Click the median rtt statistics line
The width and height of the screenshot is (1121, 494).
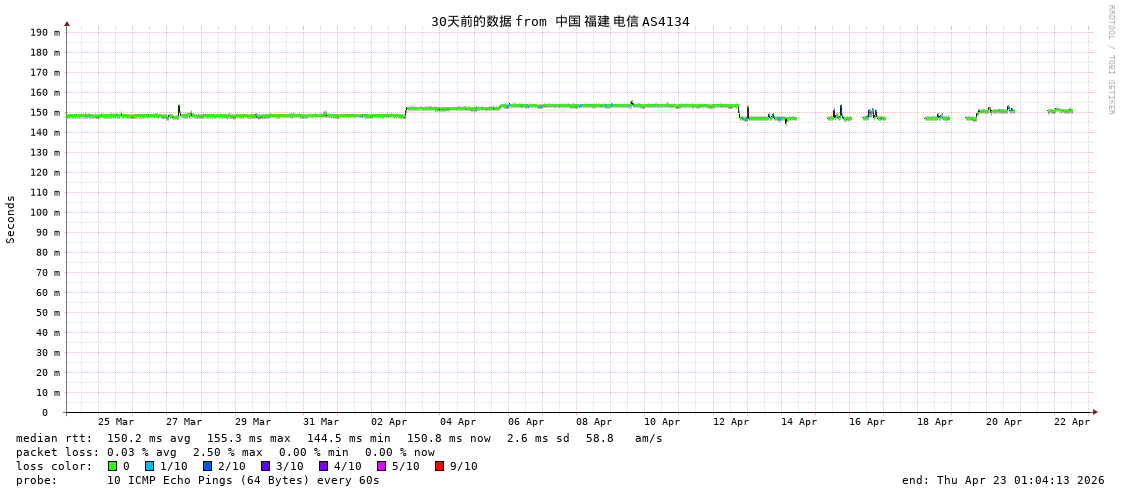point(339,438)
